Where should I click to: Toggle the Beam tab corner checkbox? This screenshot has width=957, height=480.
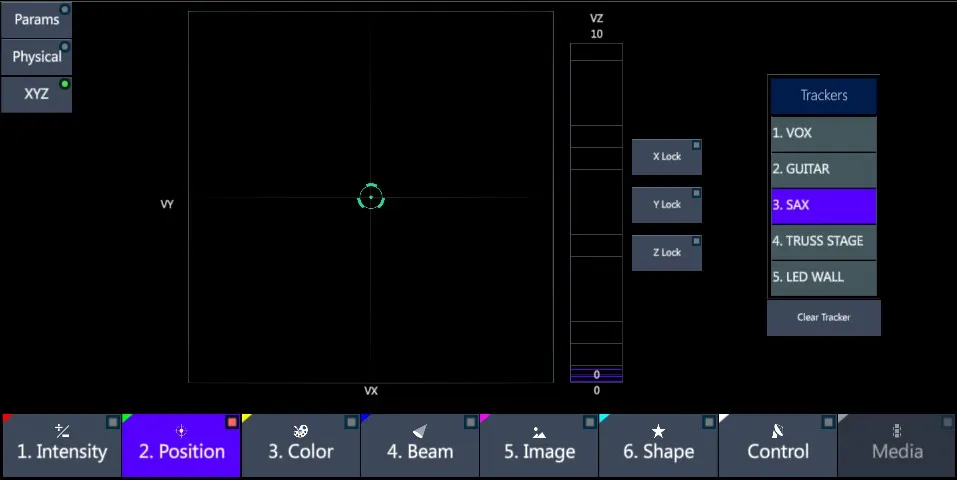click(x=471, y=422)
